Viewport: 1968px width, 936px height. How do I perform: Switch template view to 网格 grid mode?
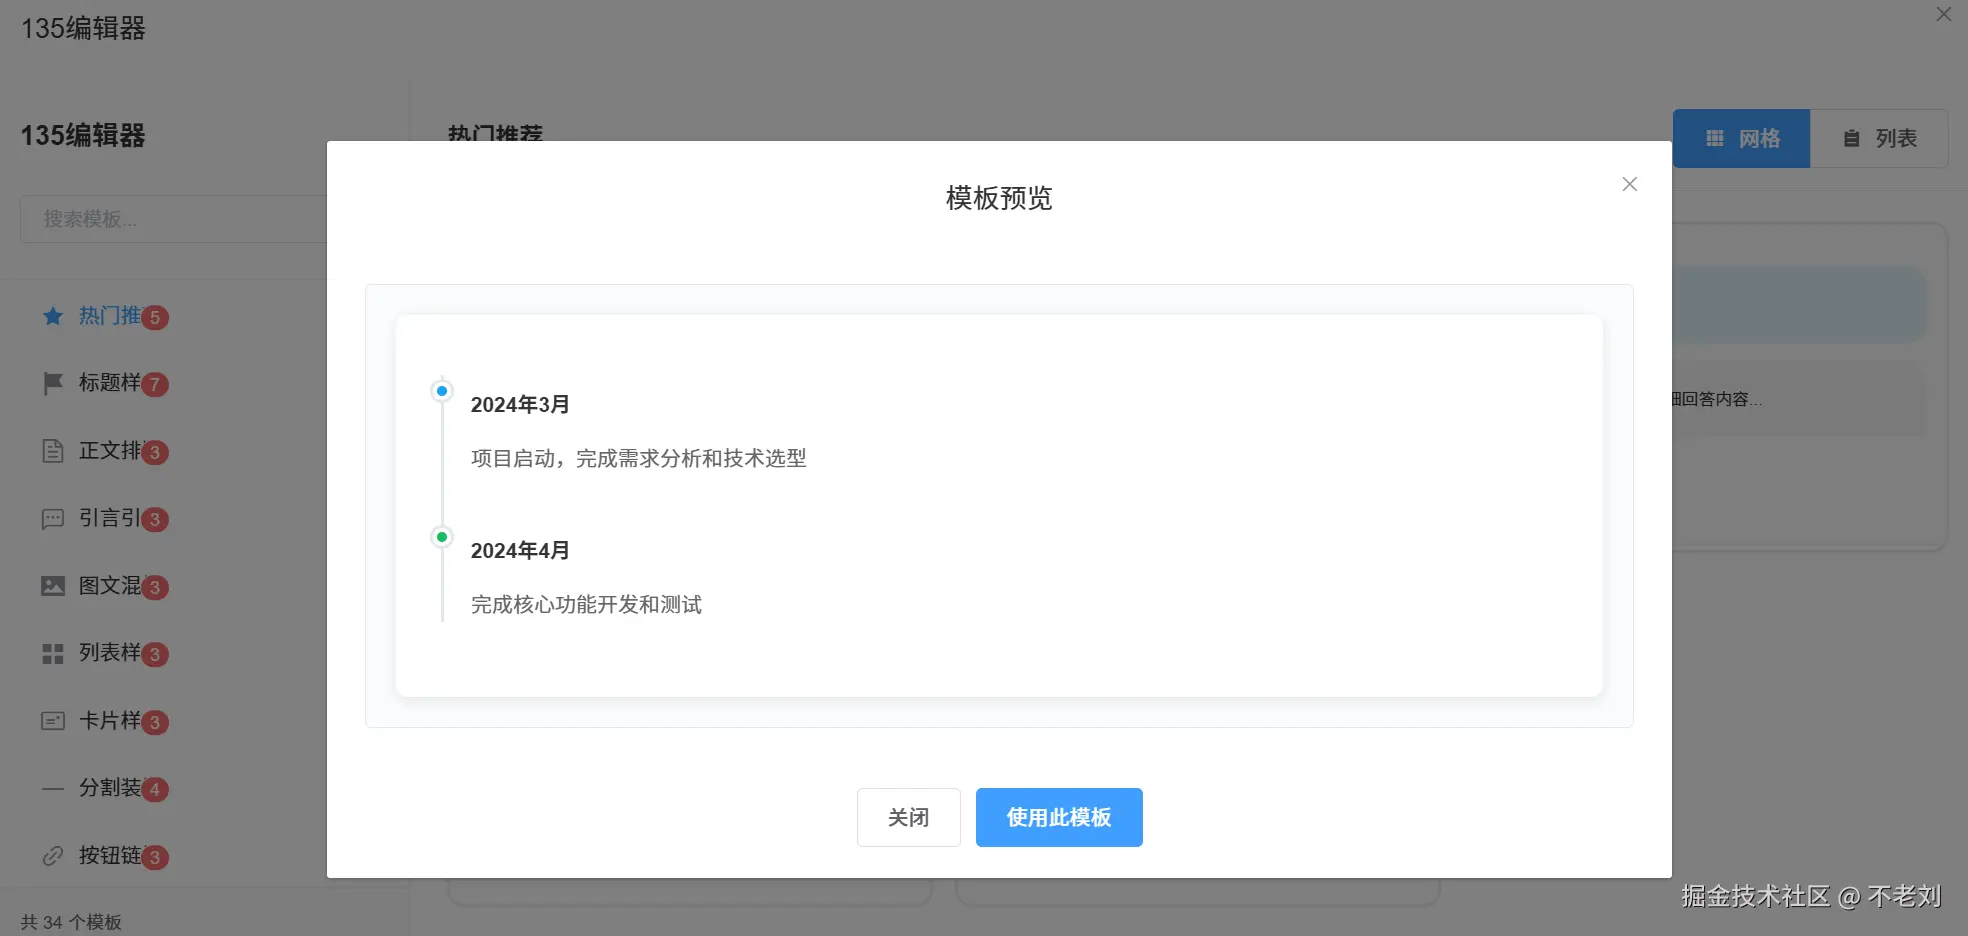coord(1741,138)
